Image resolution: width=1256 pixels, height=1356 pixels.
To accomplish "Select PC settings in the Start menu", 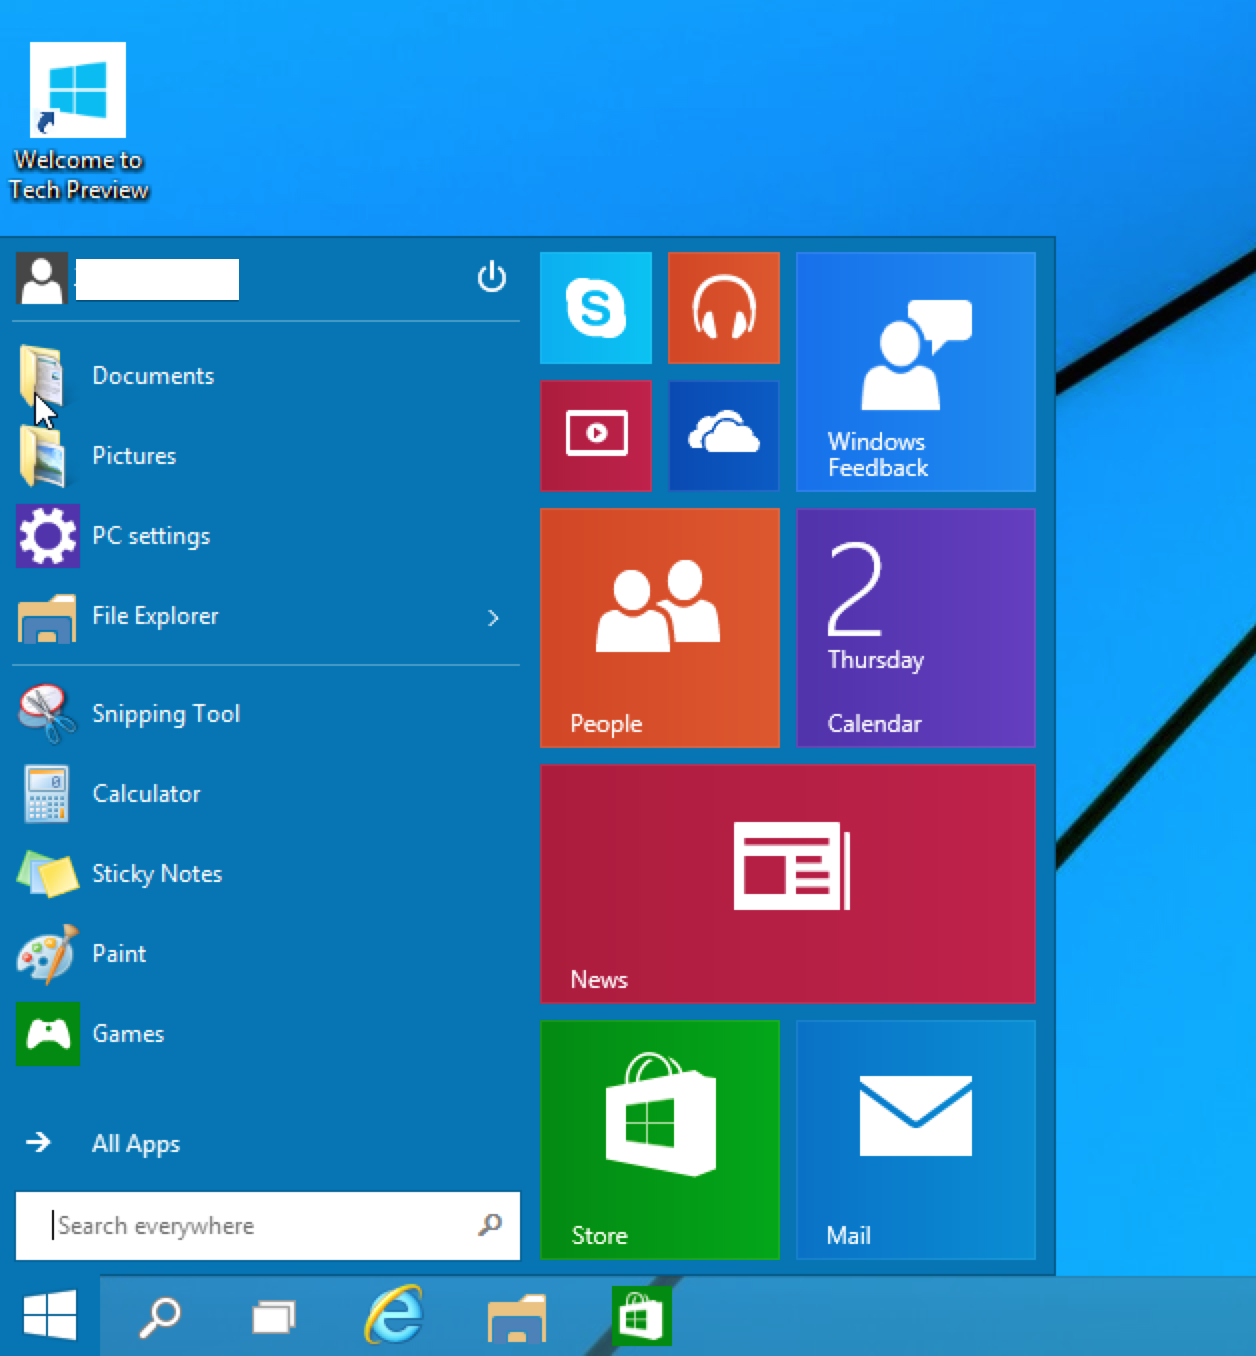I will coord(151,535).
